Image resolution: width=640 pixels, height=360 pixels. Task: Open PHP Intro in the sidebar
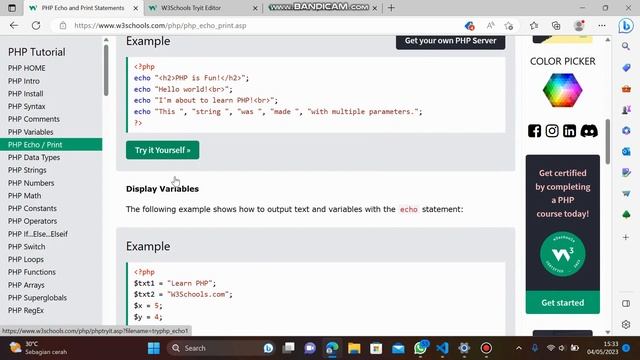[24, 81]
